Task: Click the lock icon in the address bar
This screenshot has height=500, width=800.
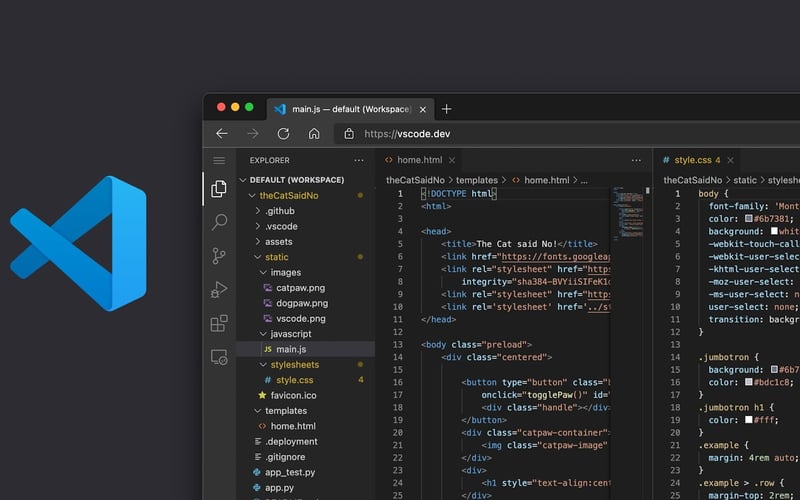Action: pos(349,134)
